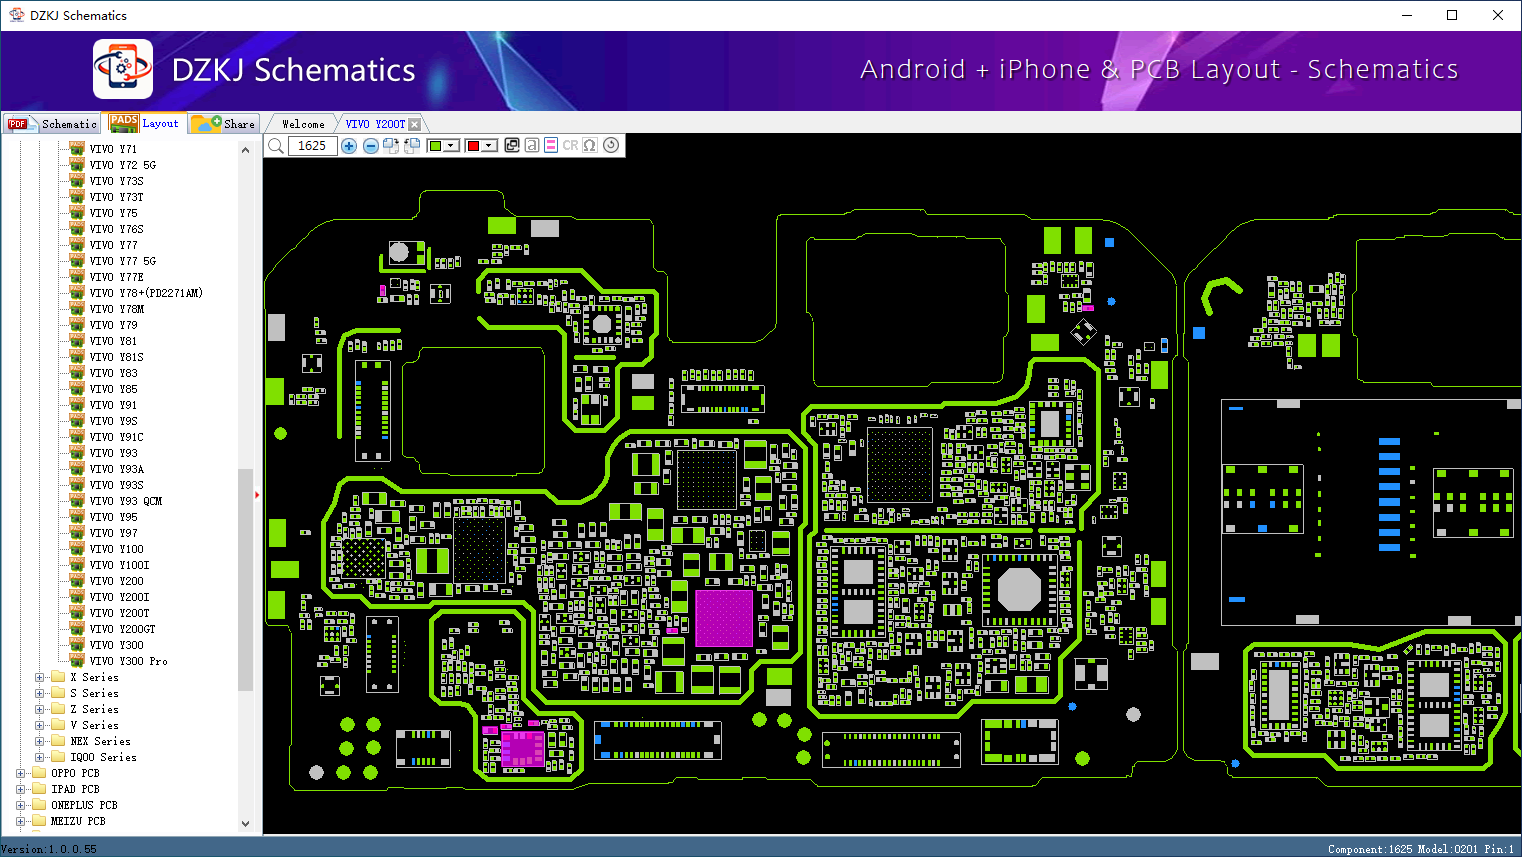1522x857 pixels.
Task: Click the blue plus zoom-in button
Action: click(x=349, y=146)
